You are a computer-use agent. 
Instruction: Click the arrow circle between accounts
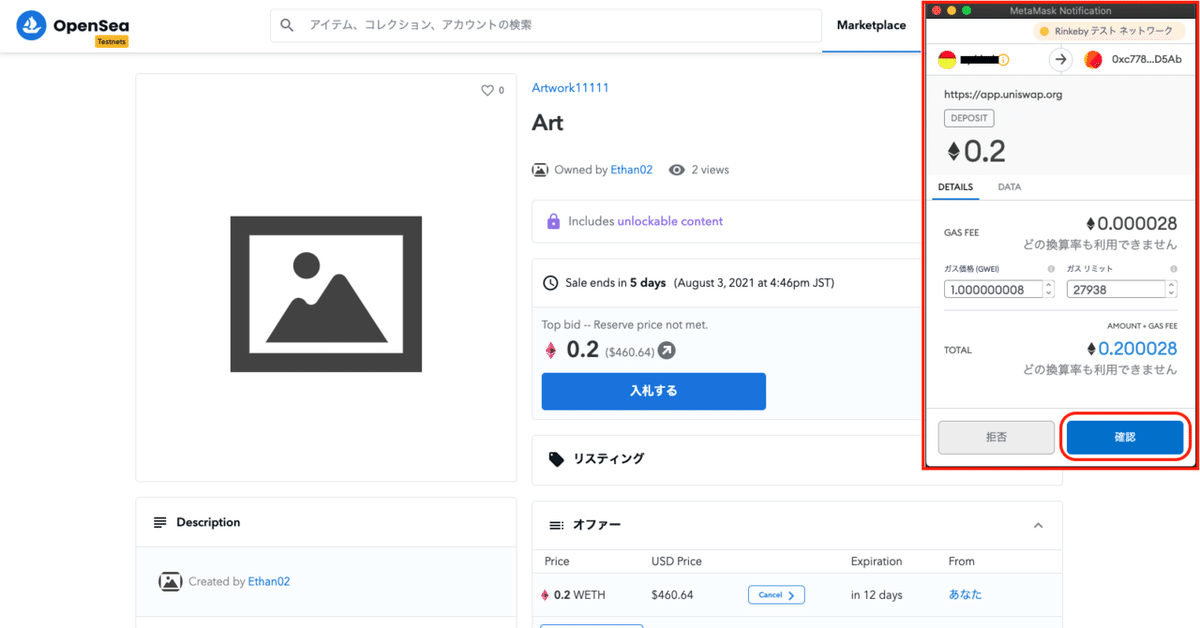[1060, 60]
